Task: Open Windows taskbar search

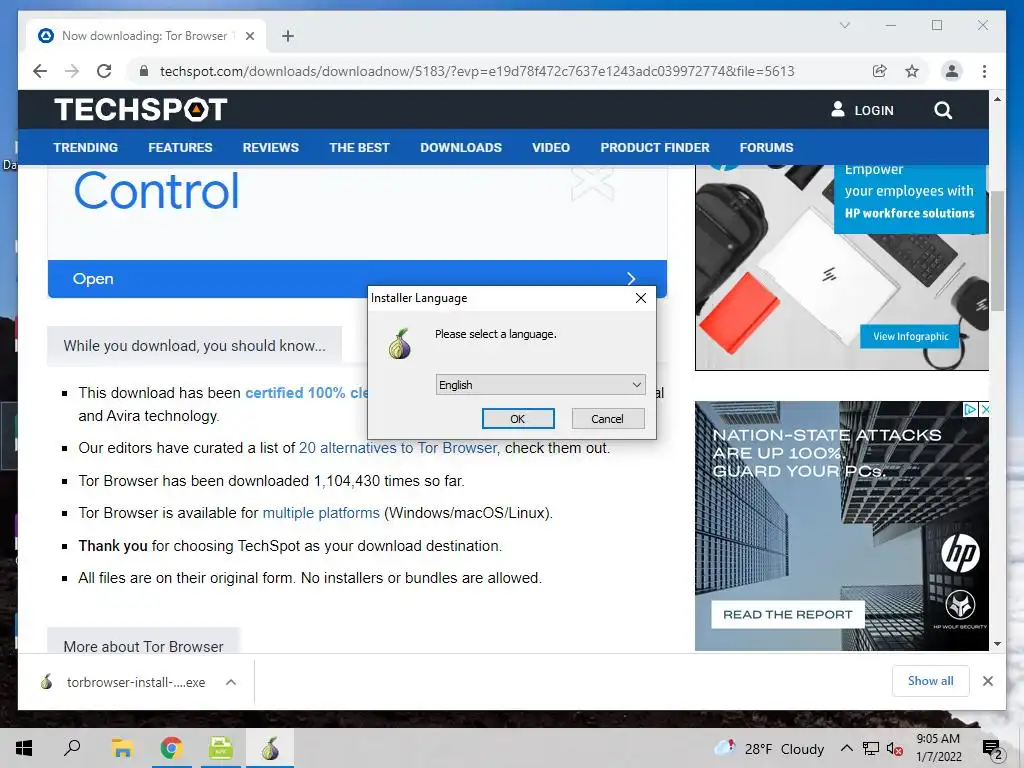Action: tap(72, 748)
